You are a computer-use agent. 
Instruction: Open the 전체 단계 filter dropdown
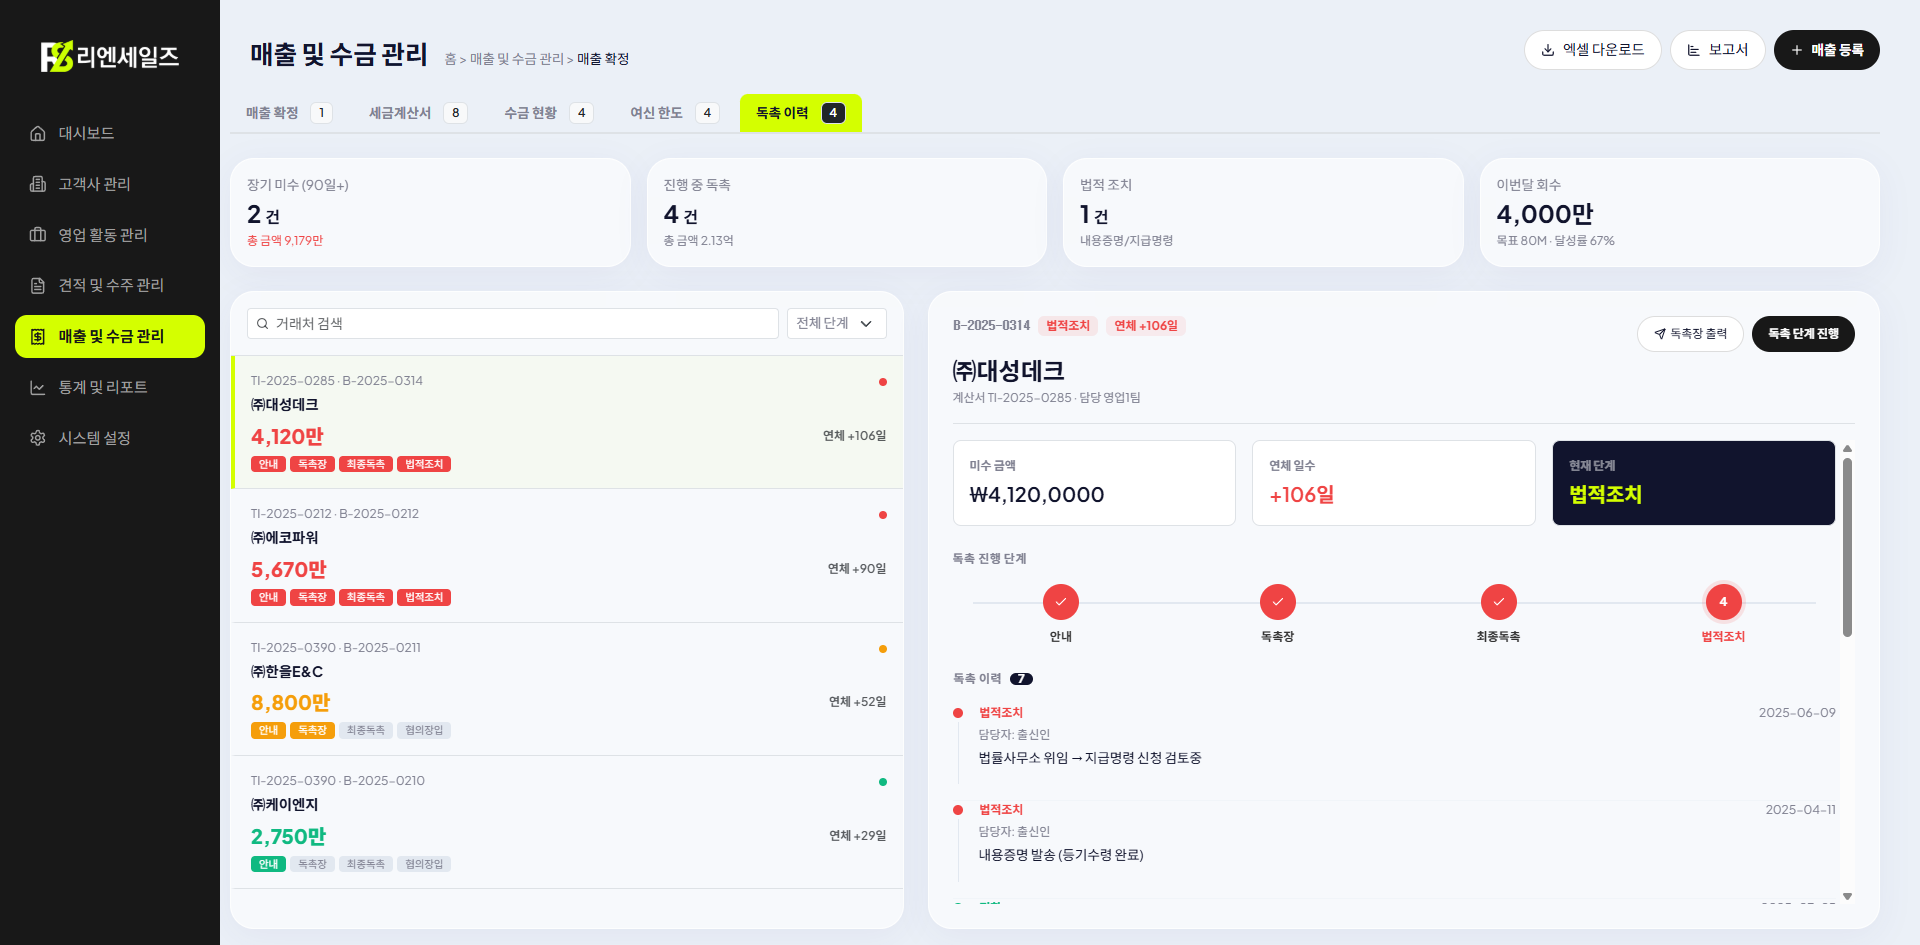point(836,324)
